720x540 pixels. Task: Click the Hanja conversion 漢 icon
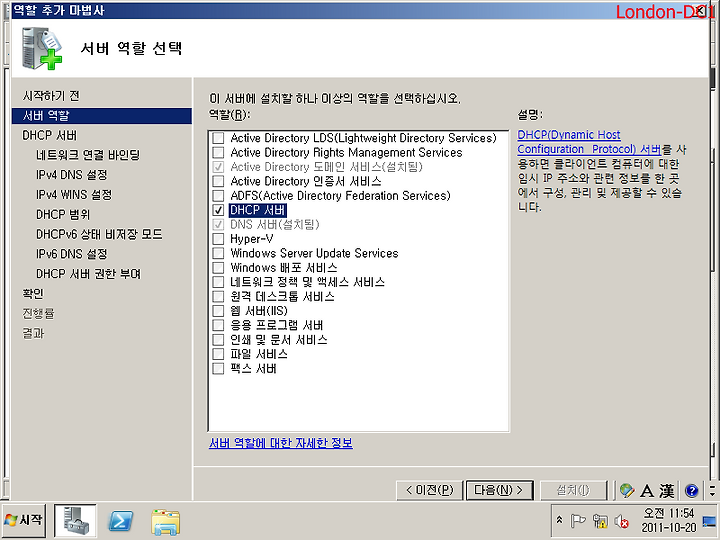[x=667, y=490]
